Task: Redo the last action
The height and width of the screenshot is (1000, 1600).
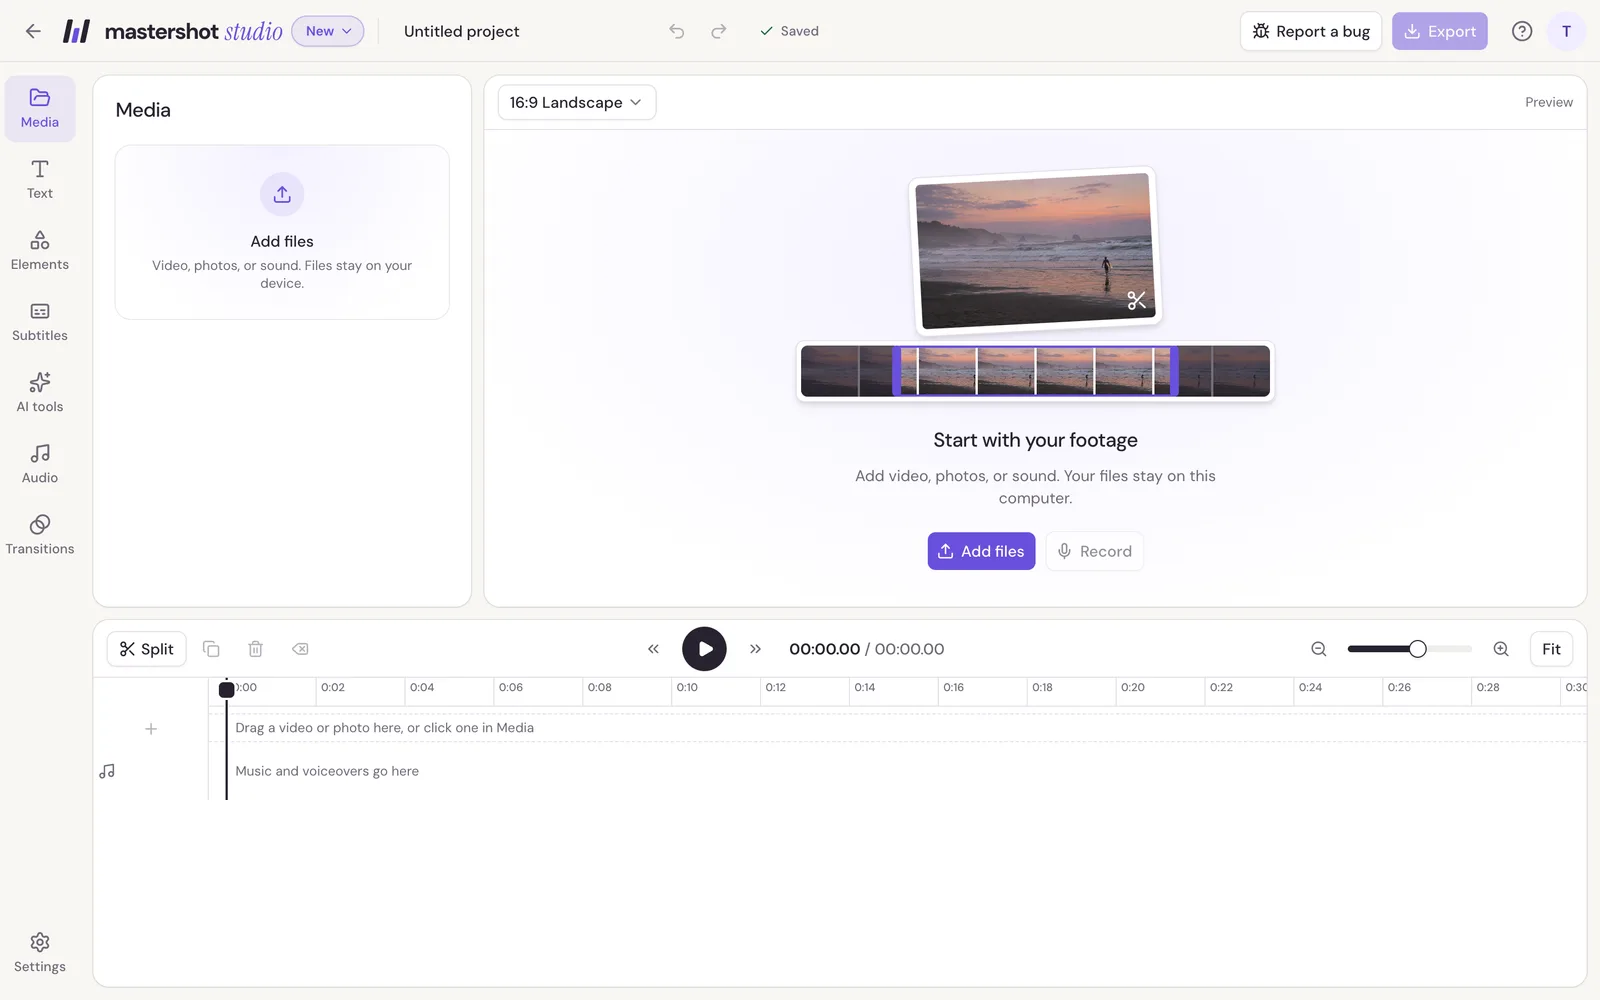Action: point(718,31)
